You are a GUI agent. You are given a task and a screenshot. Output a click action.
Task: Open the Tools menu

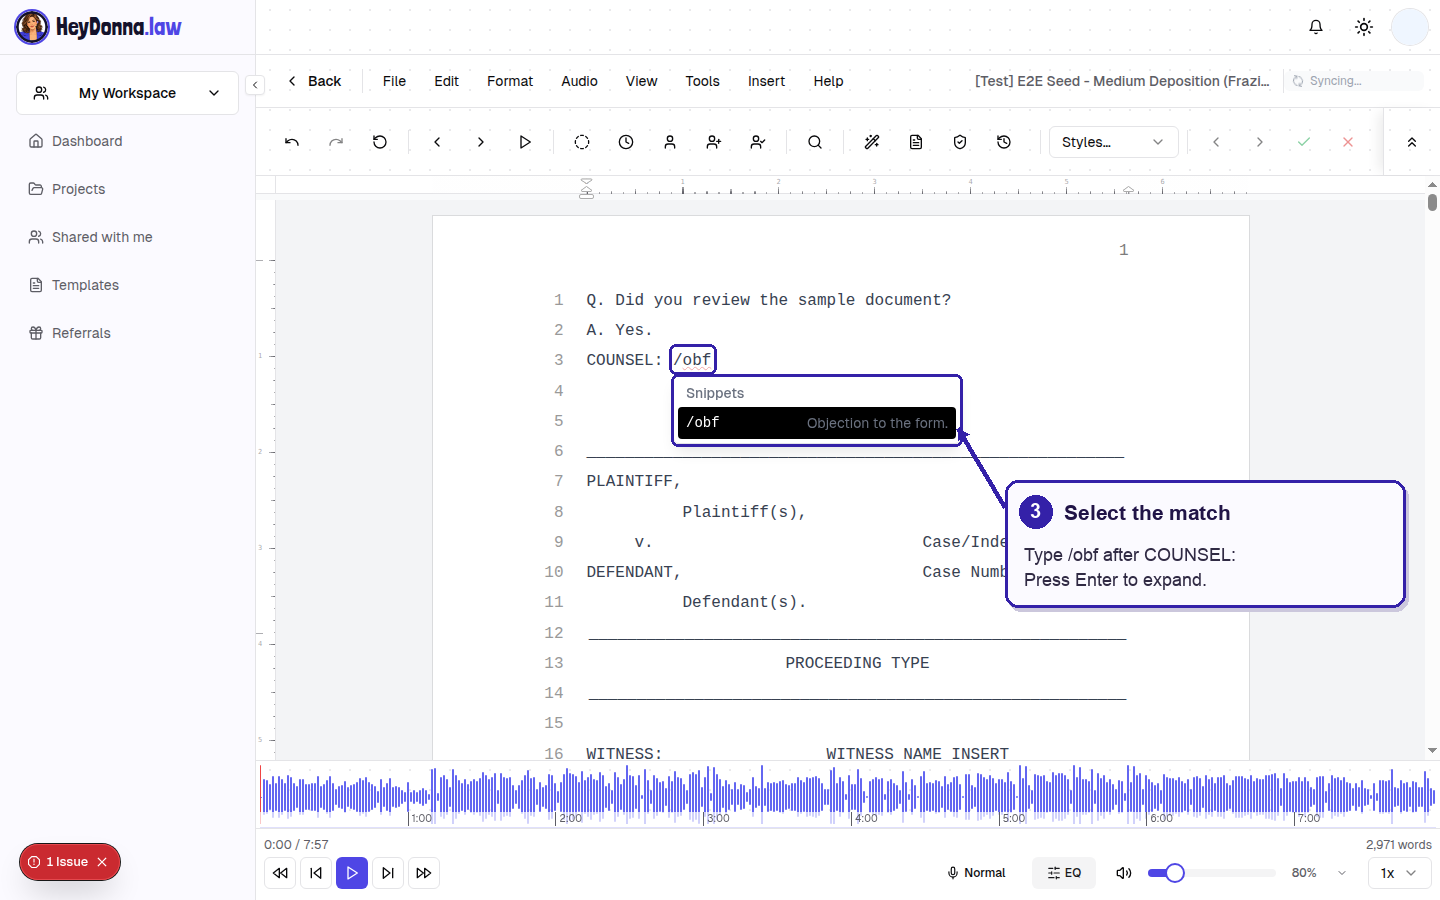(702, 81)
